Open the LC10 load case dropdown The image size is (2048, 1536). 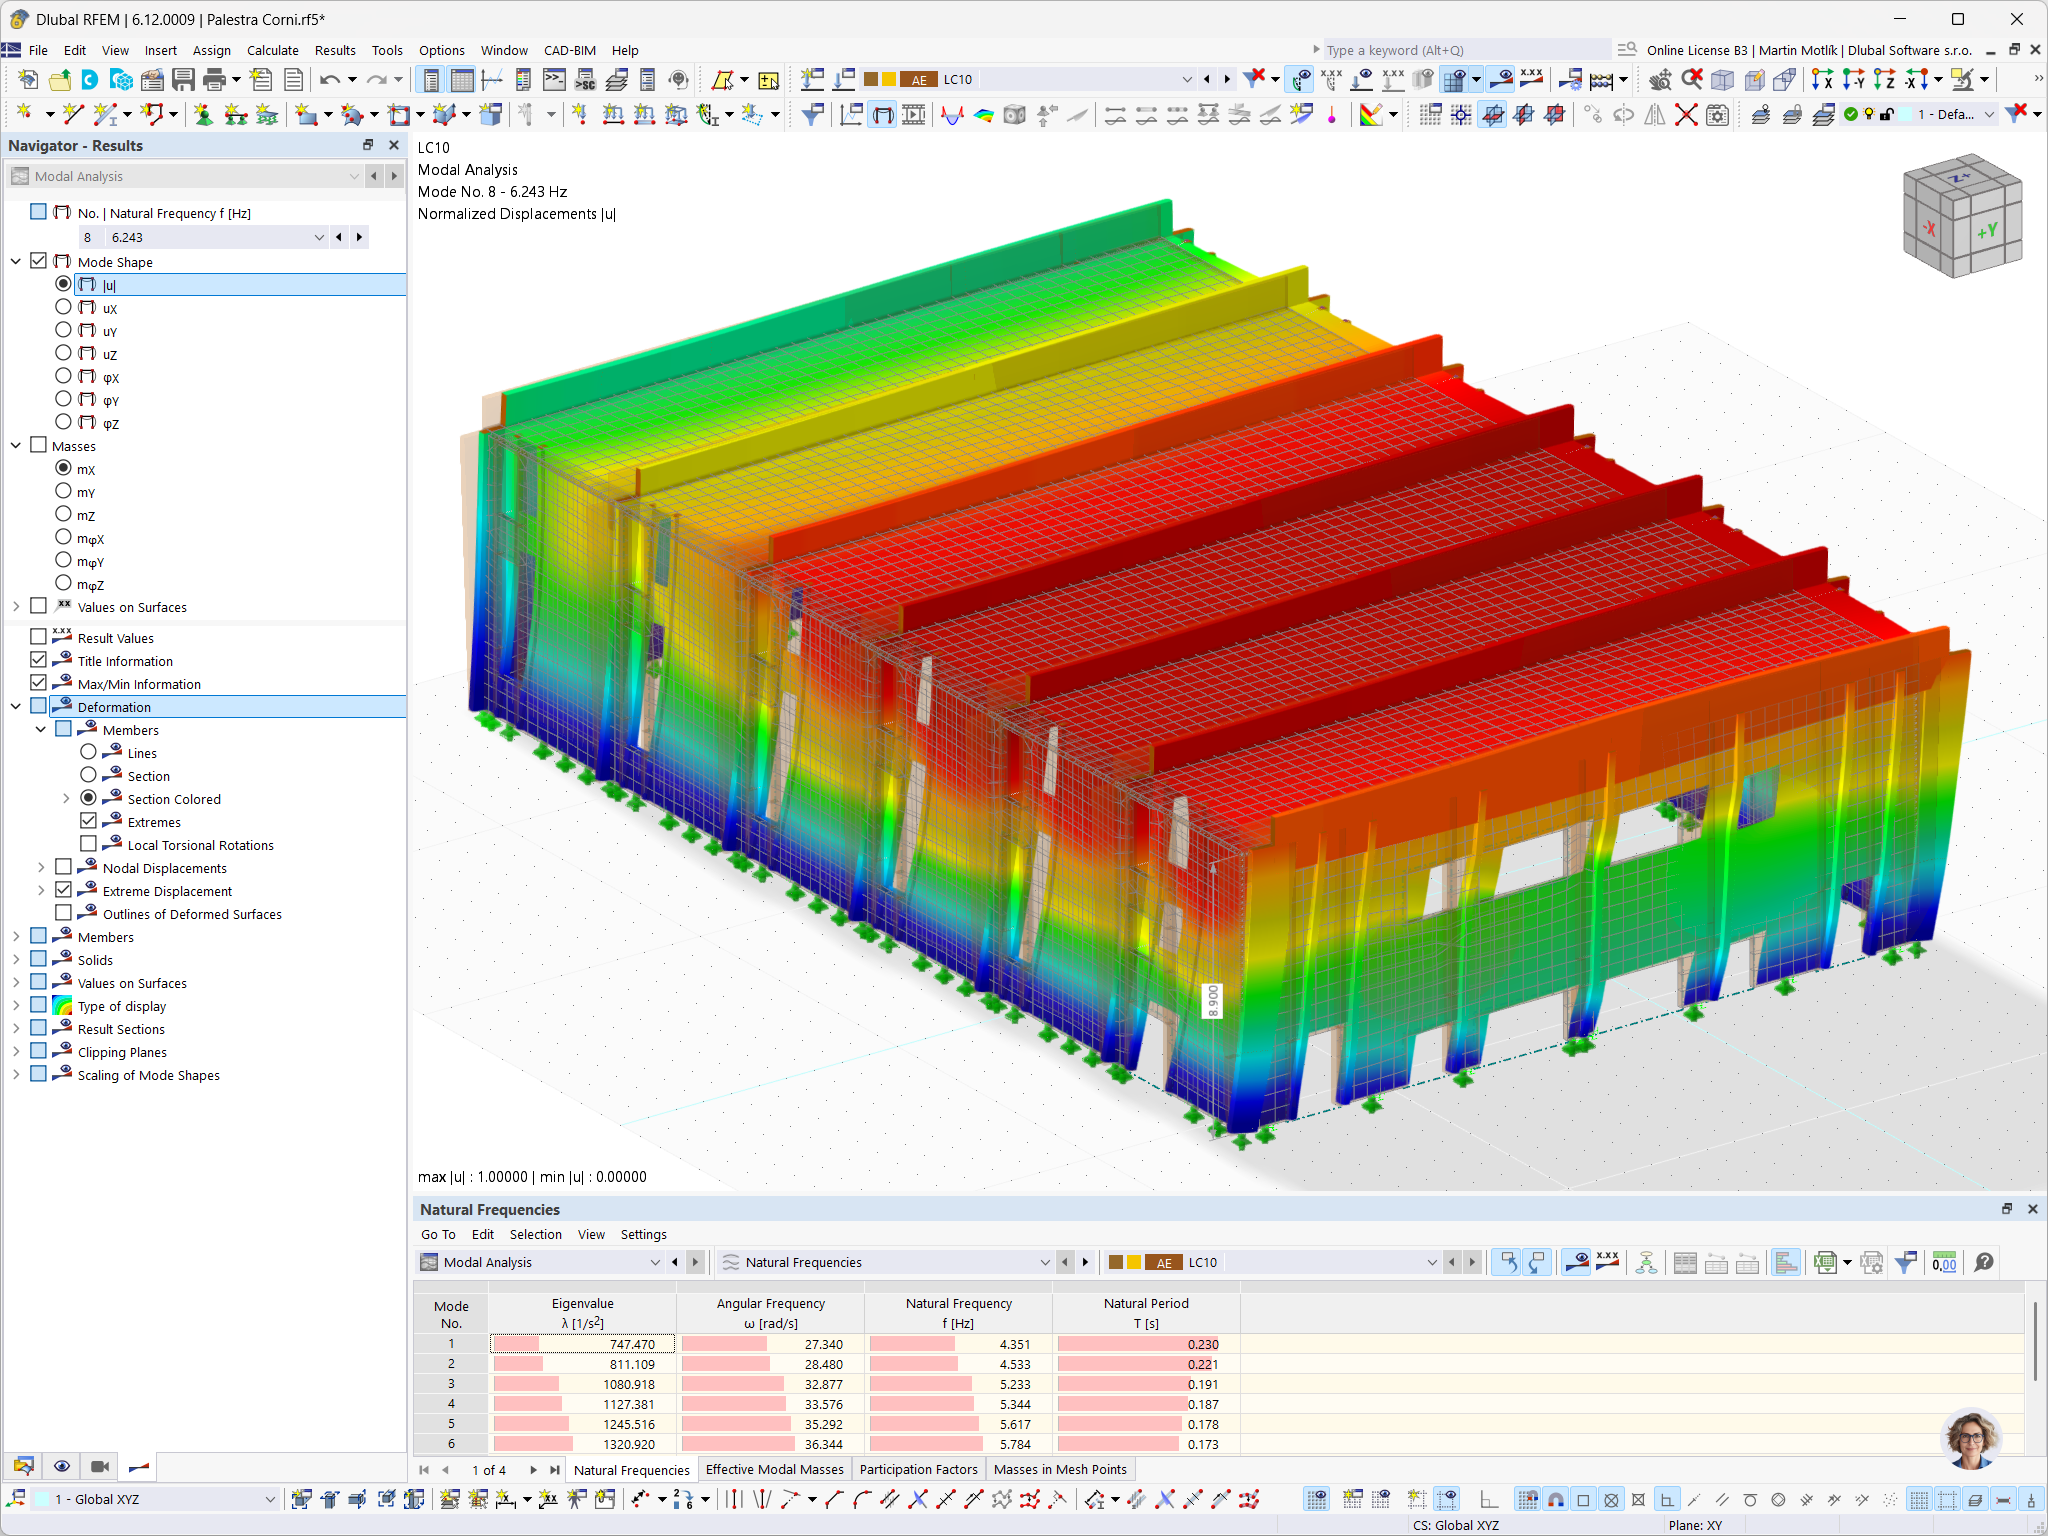point(1187,79)
